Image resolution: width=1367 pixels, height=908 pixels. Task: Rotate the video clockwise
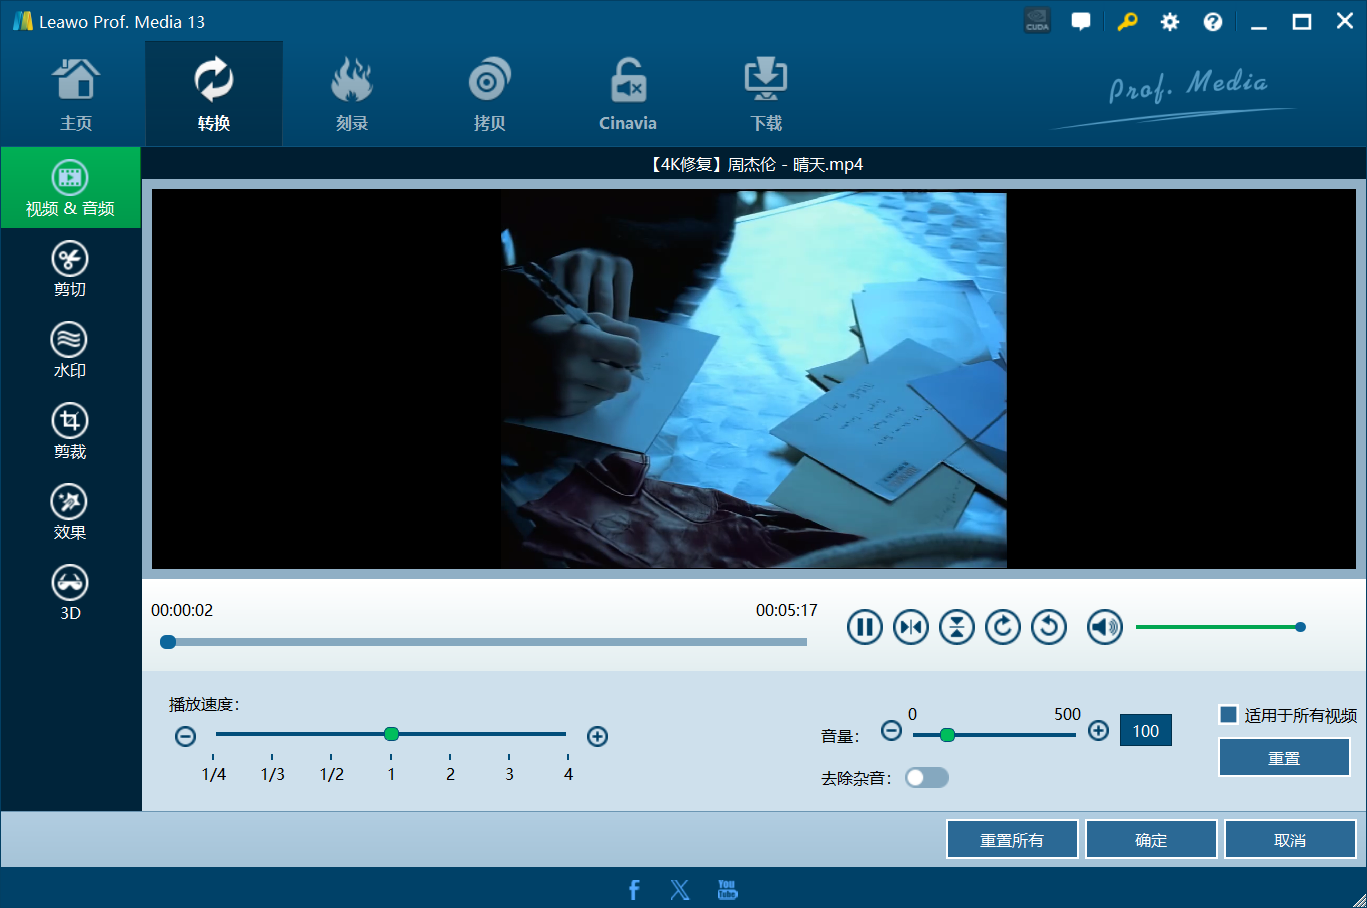point(1003,627)
